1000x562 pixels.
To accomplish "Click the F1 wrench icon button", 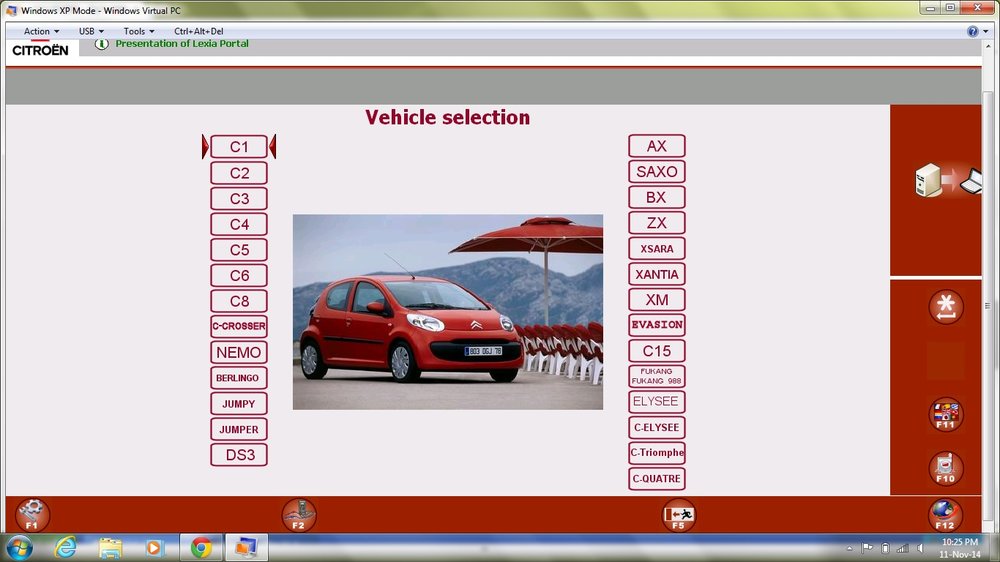I will click(x=31, y=515).
